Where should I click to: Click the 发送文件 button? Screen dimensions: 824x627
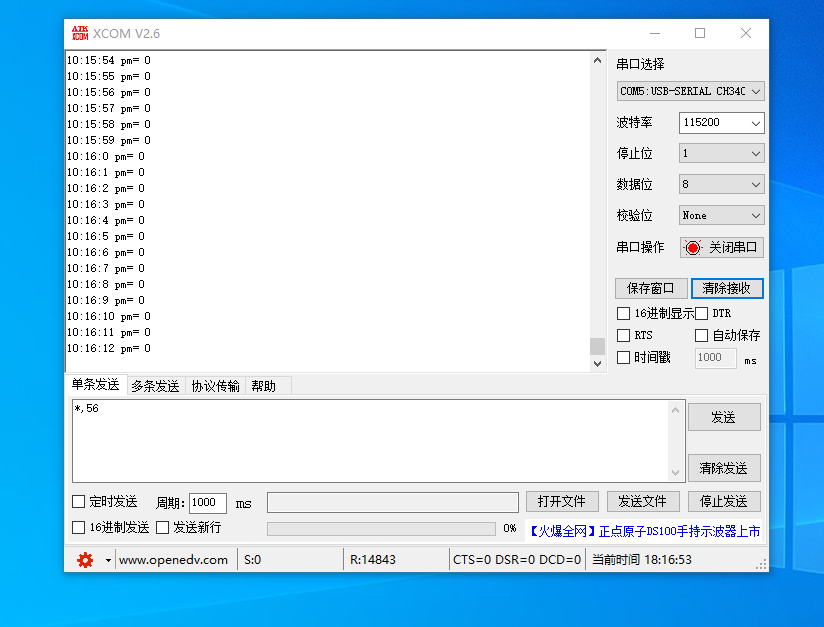(x=643, y=501)
